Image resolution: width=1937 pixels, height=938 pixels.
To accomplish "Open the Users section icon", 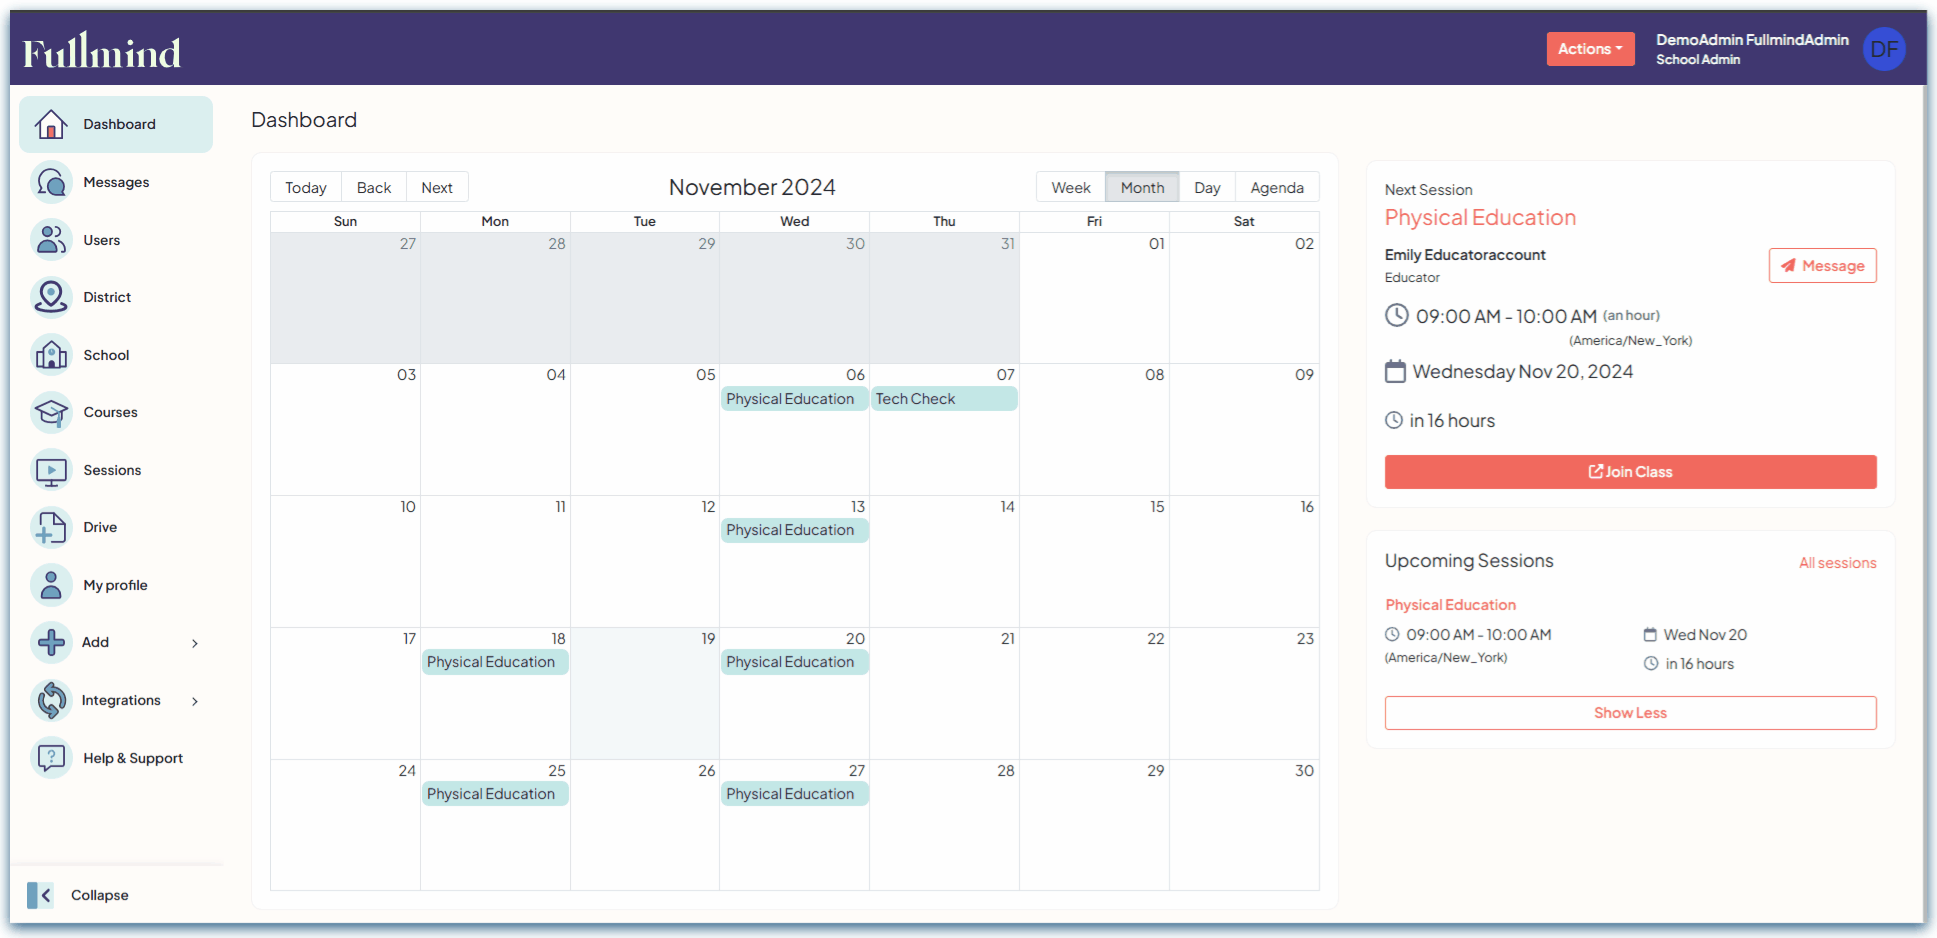I will click(51, 240).
